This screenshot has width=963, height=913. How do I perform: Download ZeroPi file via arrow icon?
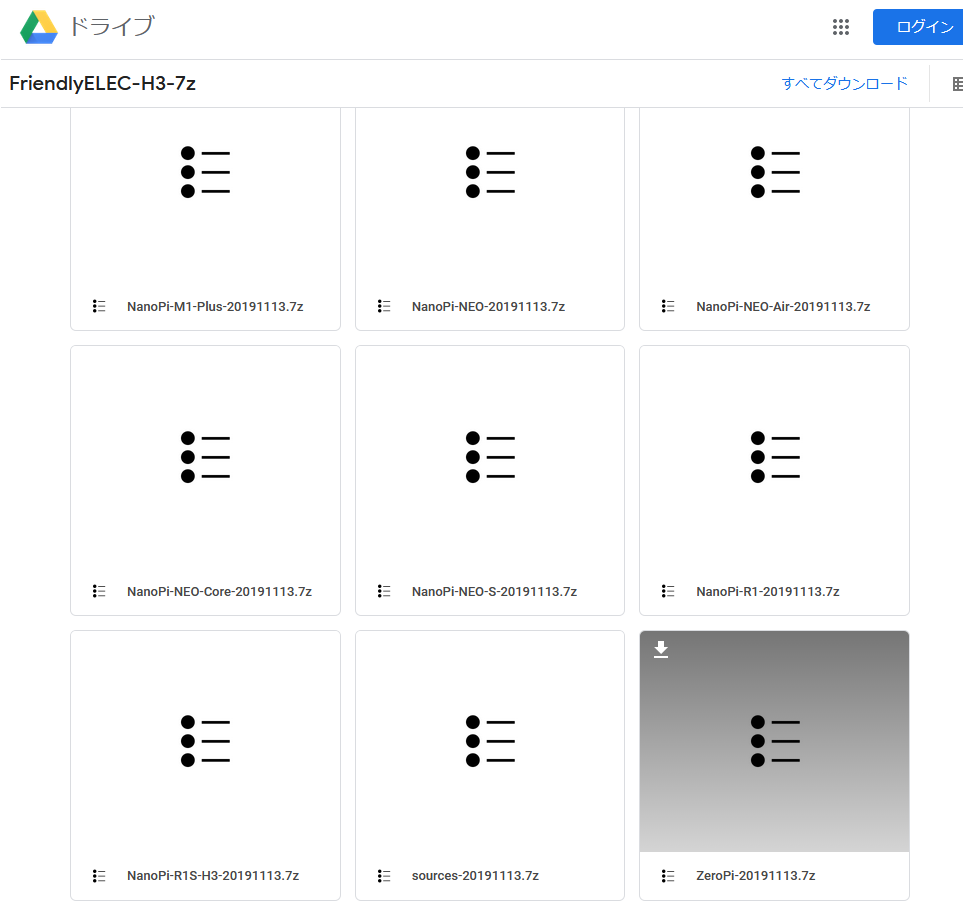[x=661, y=649]
